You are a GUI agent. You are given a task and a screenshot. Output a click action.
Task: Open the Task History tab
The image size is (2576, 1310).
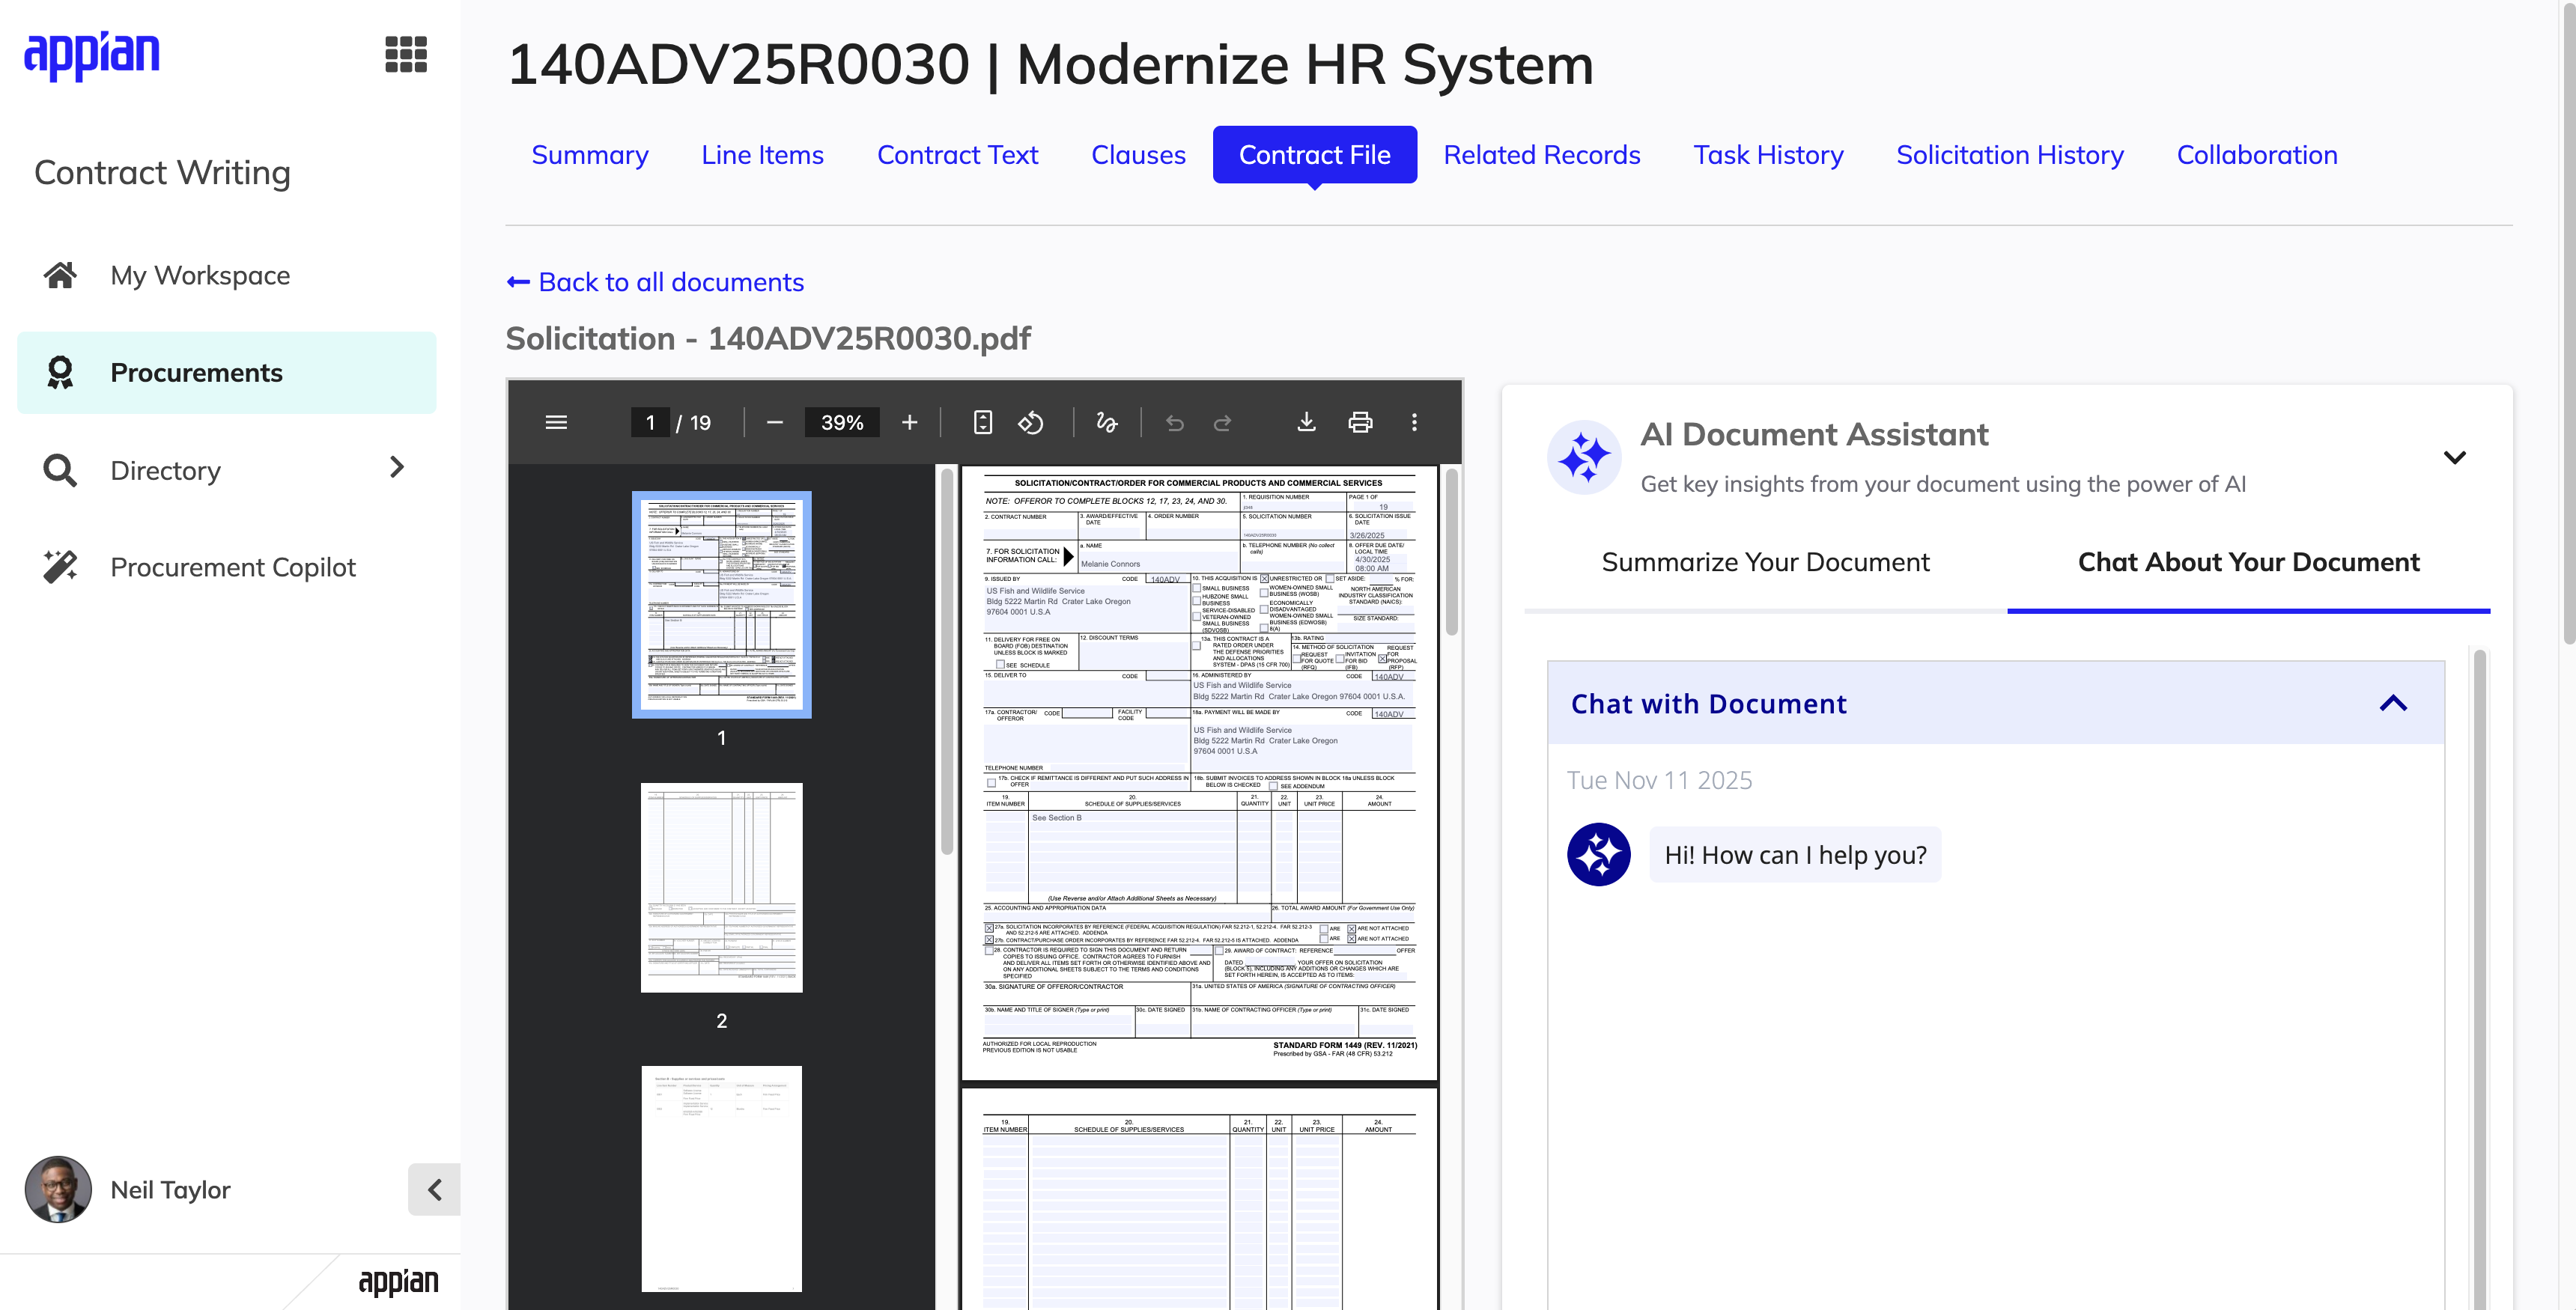coord(1768,155)
